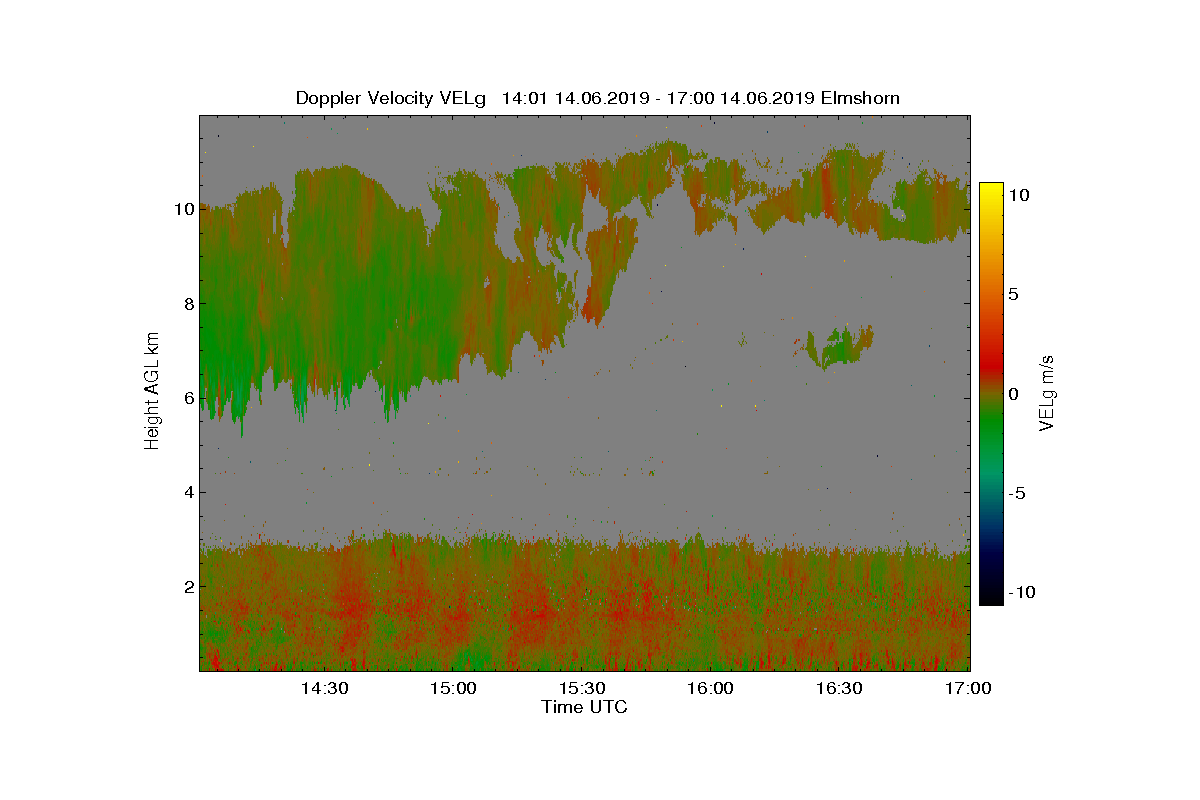Viewport: 1200px width, 800px height.
Task: Click the 'VELg m/s' colorbar label
Action: click(1046, 392)
